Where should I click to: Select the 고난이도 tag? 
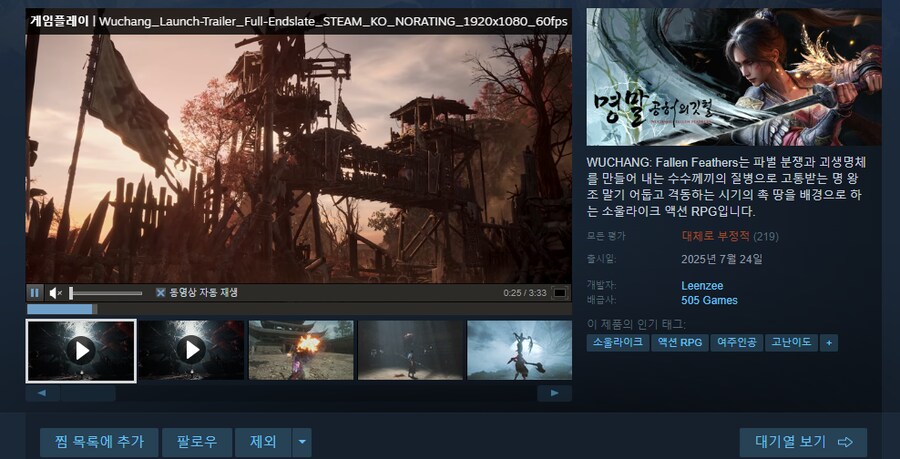coord(791,343)
